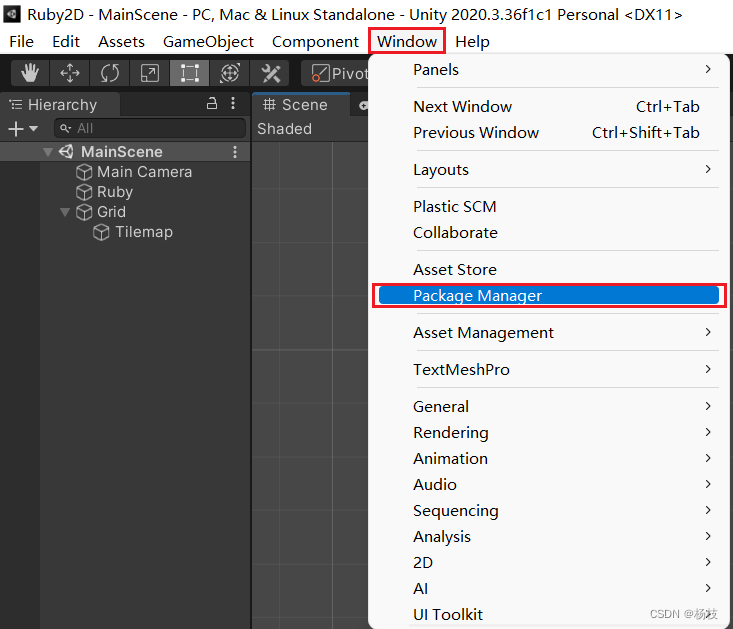Open the Component menu

click(315, 42)
